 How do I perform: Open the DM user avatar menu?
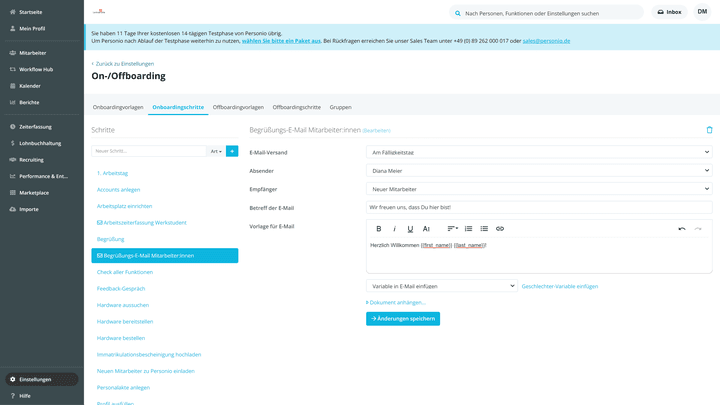pyautogui.click(x=702, y=12)
